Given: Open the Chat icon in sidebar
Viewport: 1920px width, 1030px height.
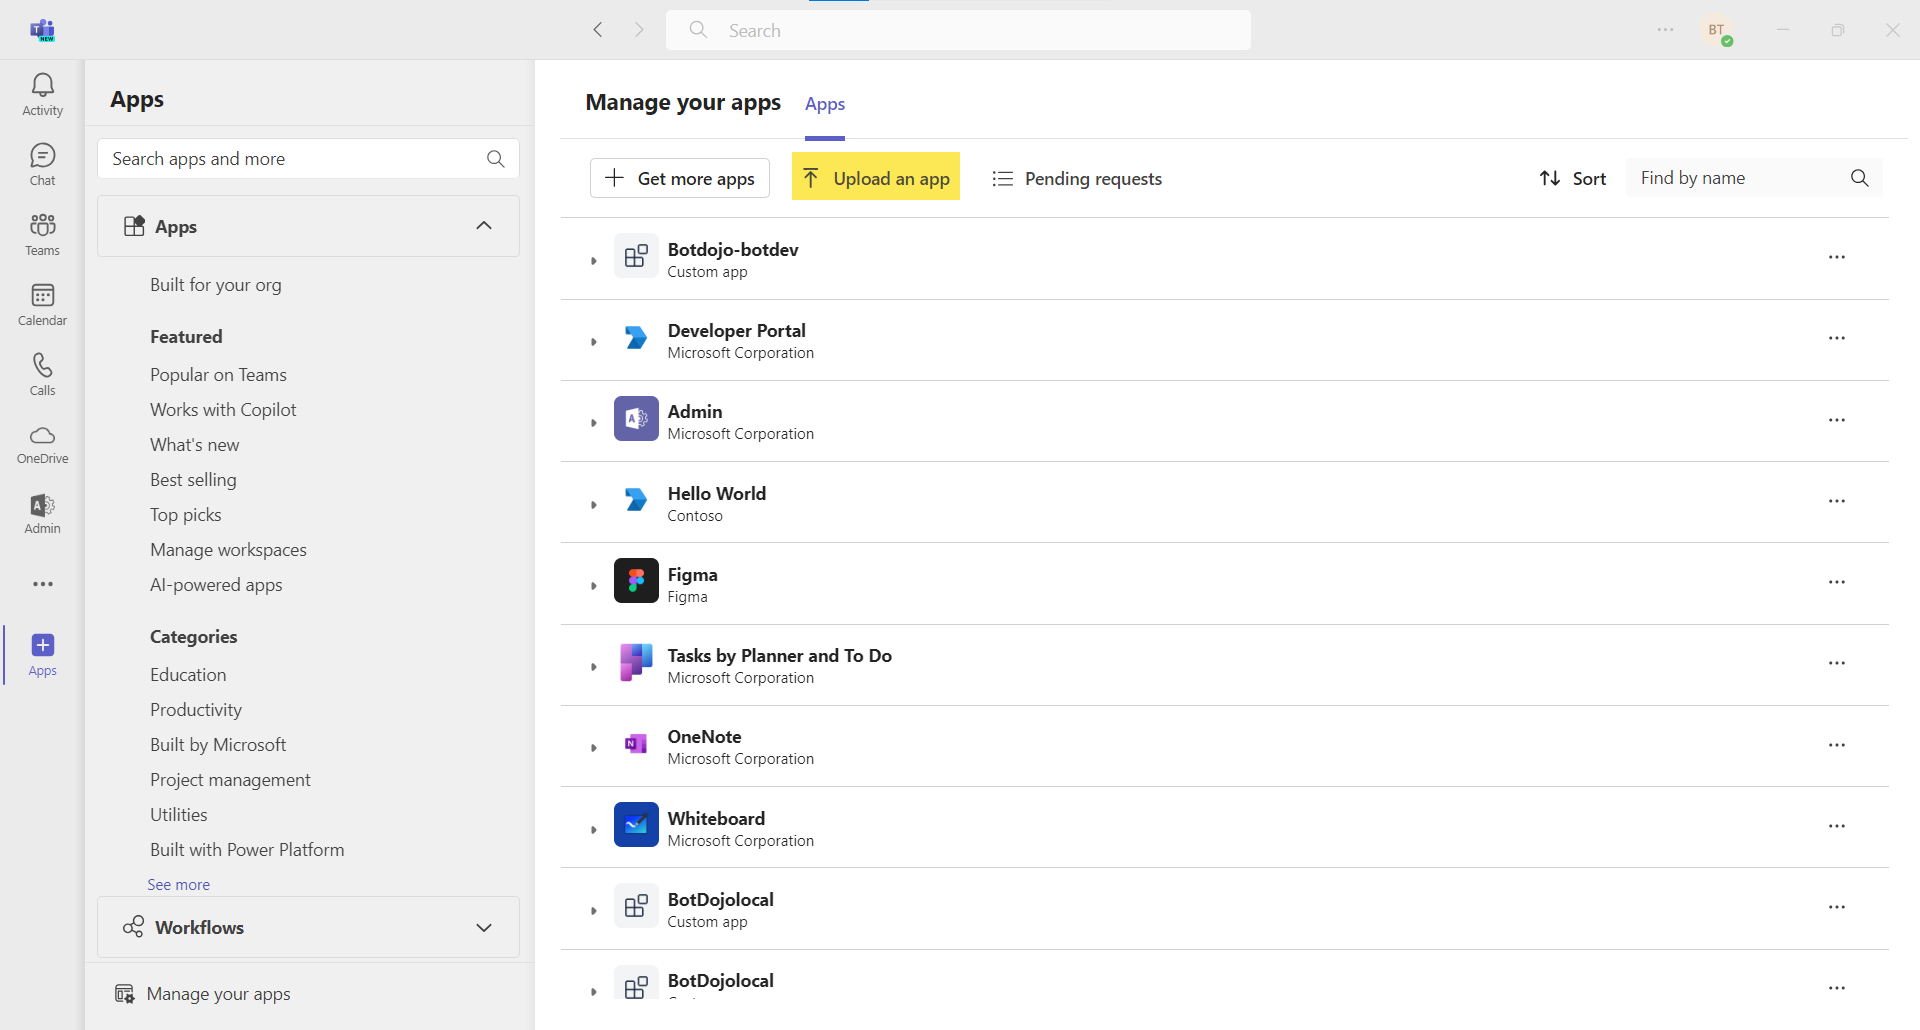Looking at the screenshot, I should [42, 165].
